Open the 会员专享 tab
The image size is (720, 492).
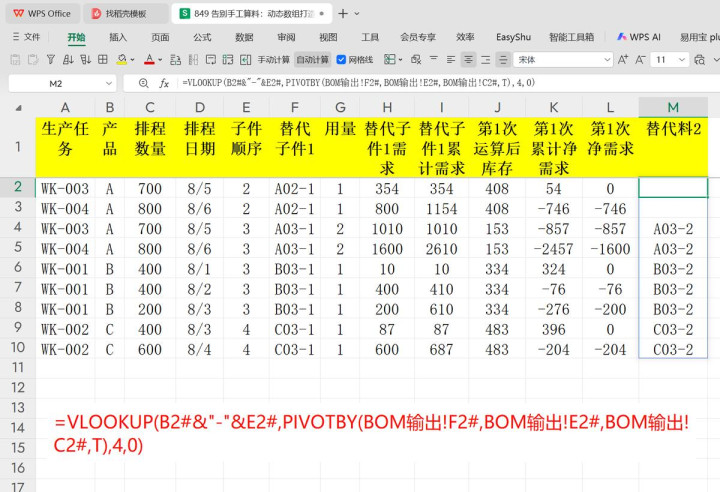[418, 37]
